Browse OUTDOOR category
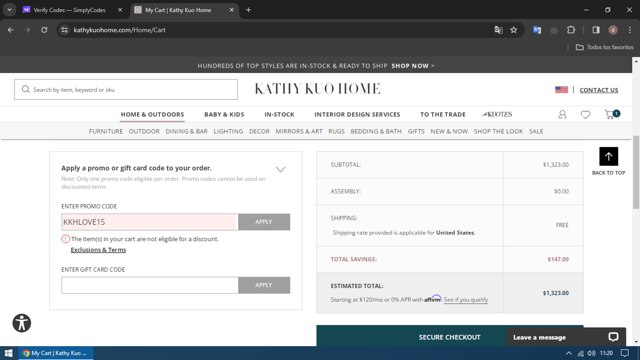 point(144,131)
